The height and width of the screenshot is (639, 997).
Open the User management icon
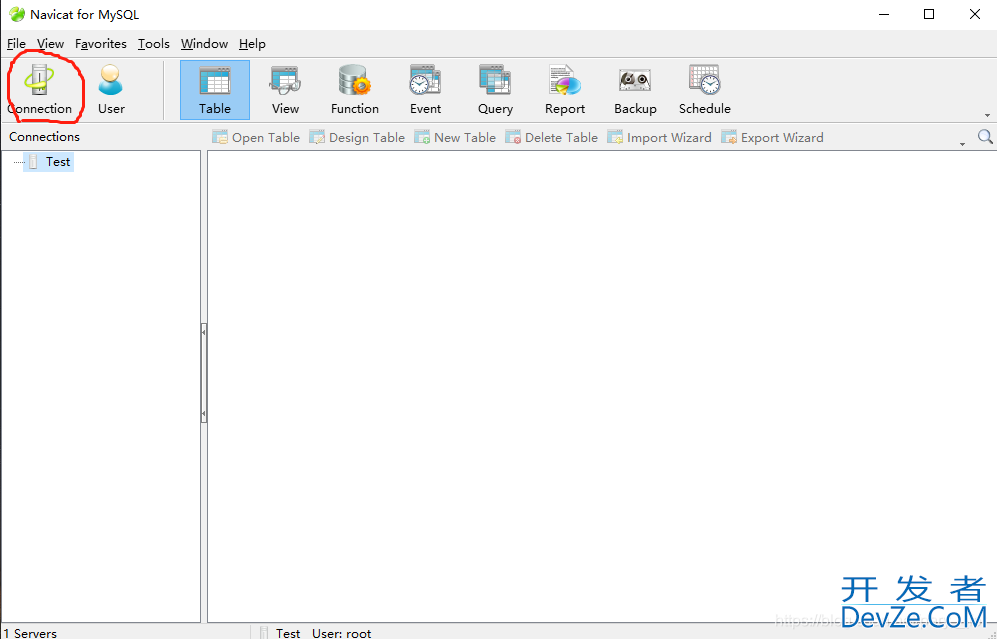[111, 89]
